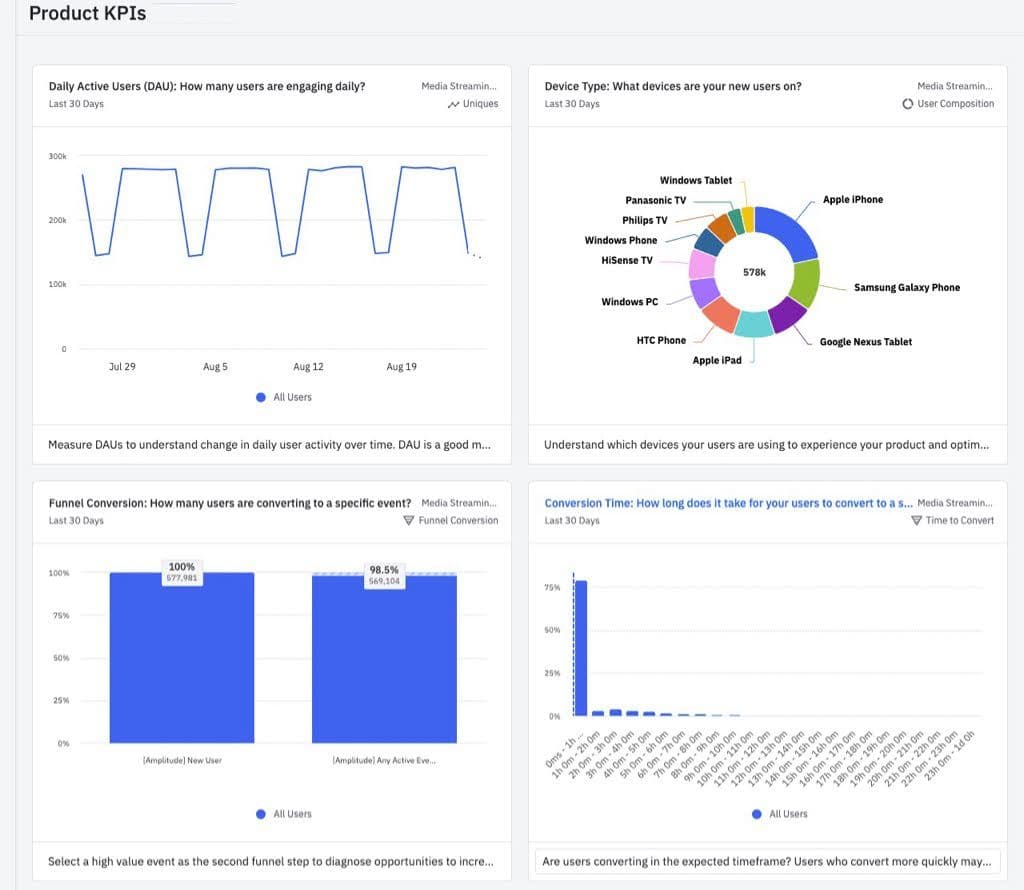Click the Google Nexus Tablet purple segment
The image size is (1024, 890).
pyautogui.click(x=786, y=314)
